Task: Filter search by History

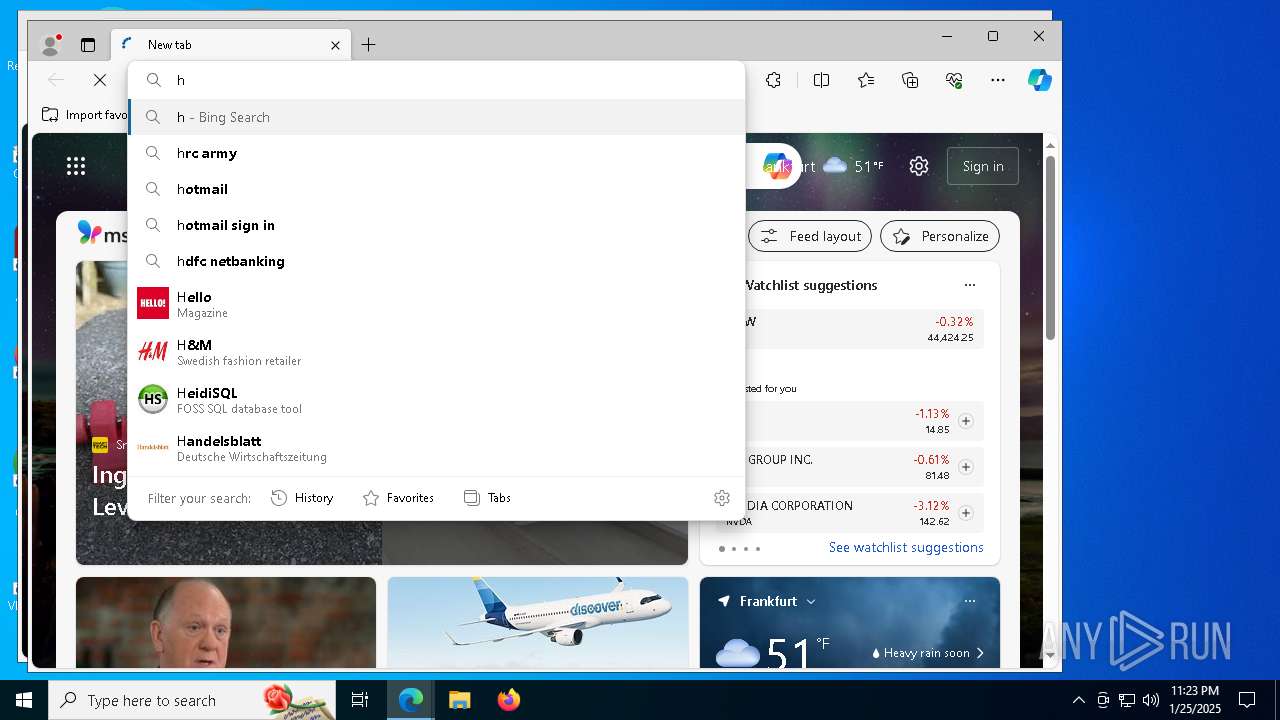Action: click(x=302, y=498)
